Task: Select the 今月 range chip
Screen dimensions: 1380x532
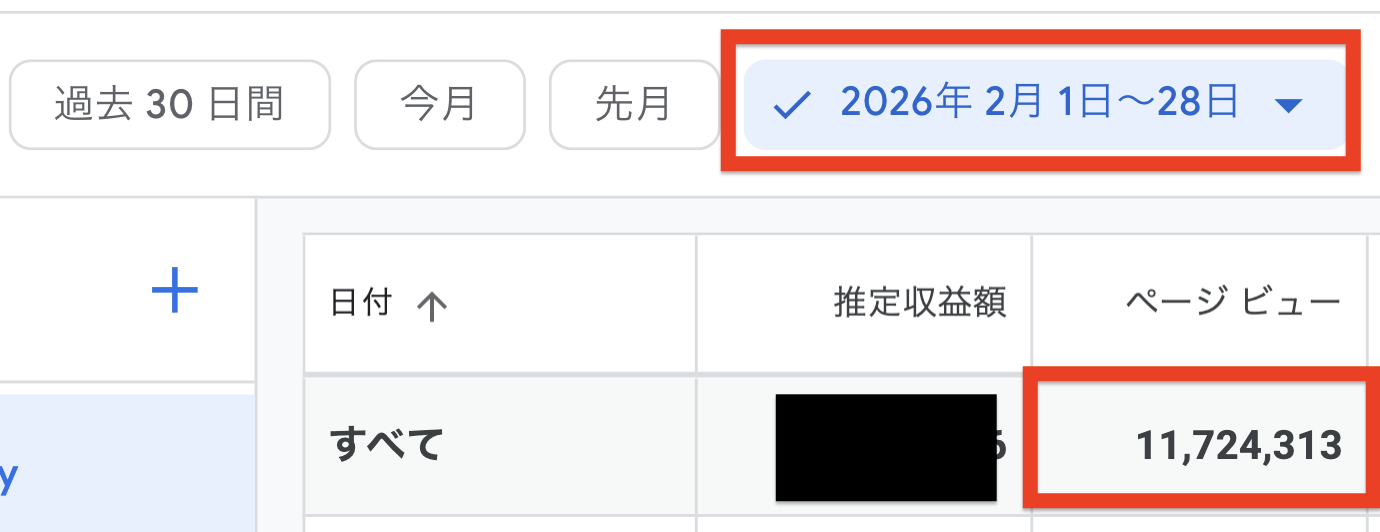Action: 440,105
